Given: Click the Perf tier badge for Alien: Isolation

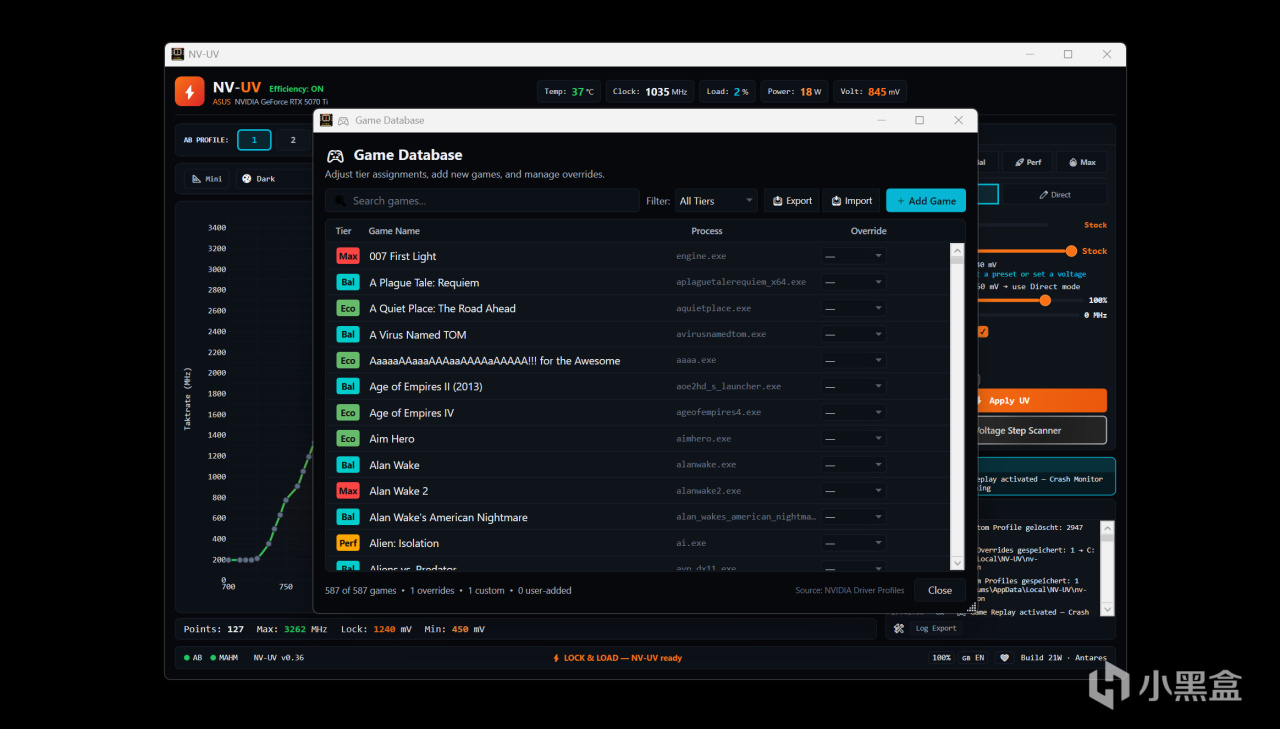Looking at the screenshot, I should pyautogui.click(x=348, y=543).
